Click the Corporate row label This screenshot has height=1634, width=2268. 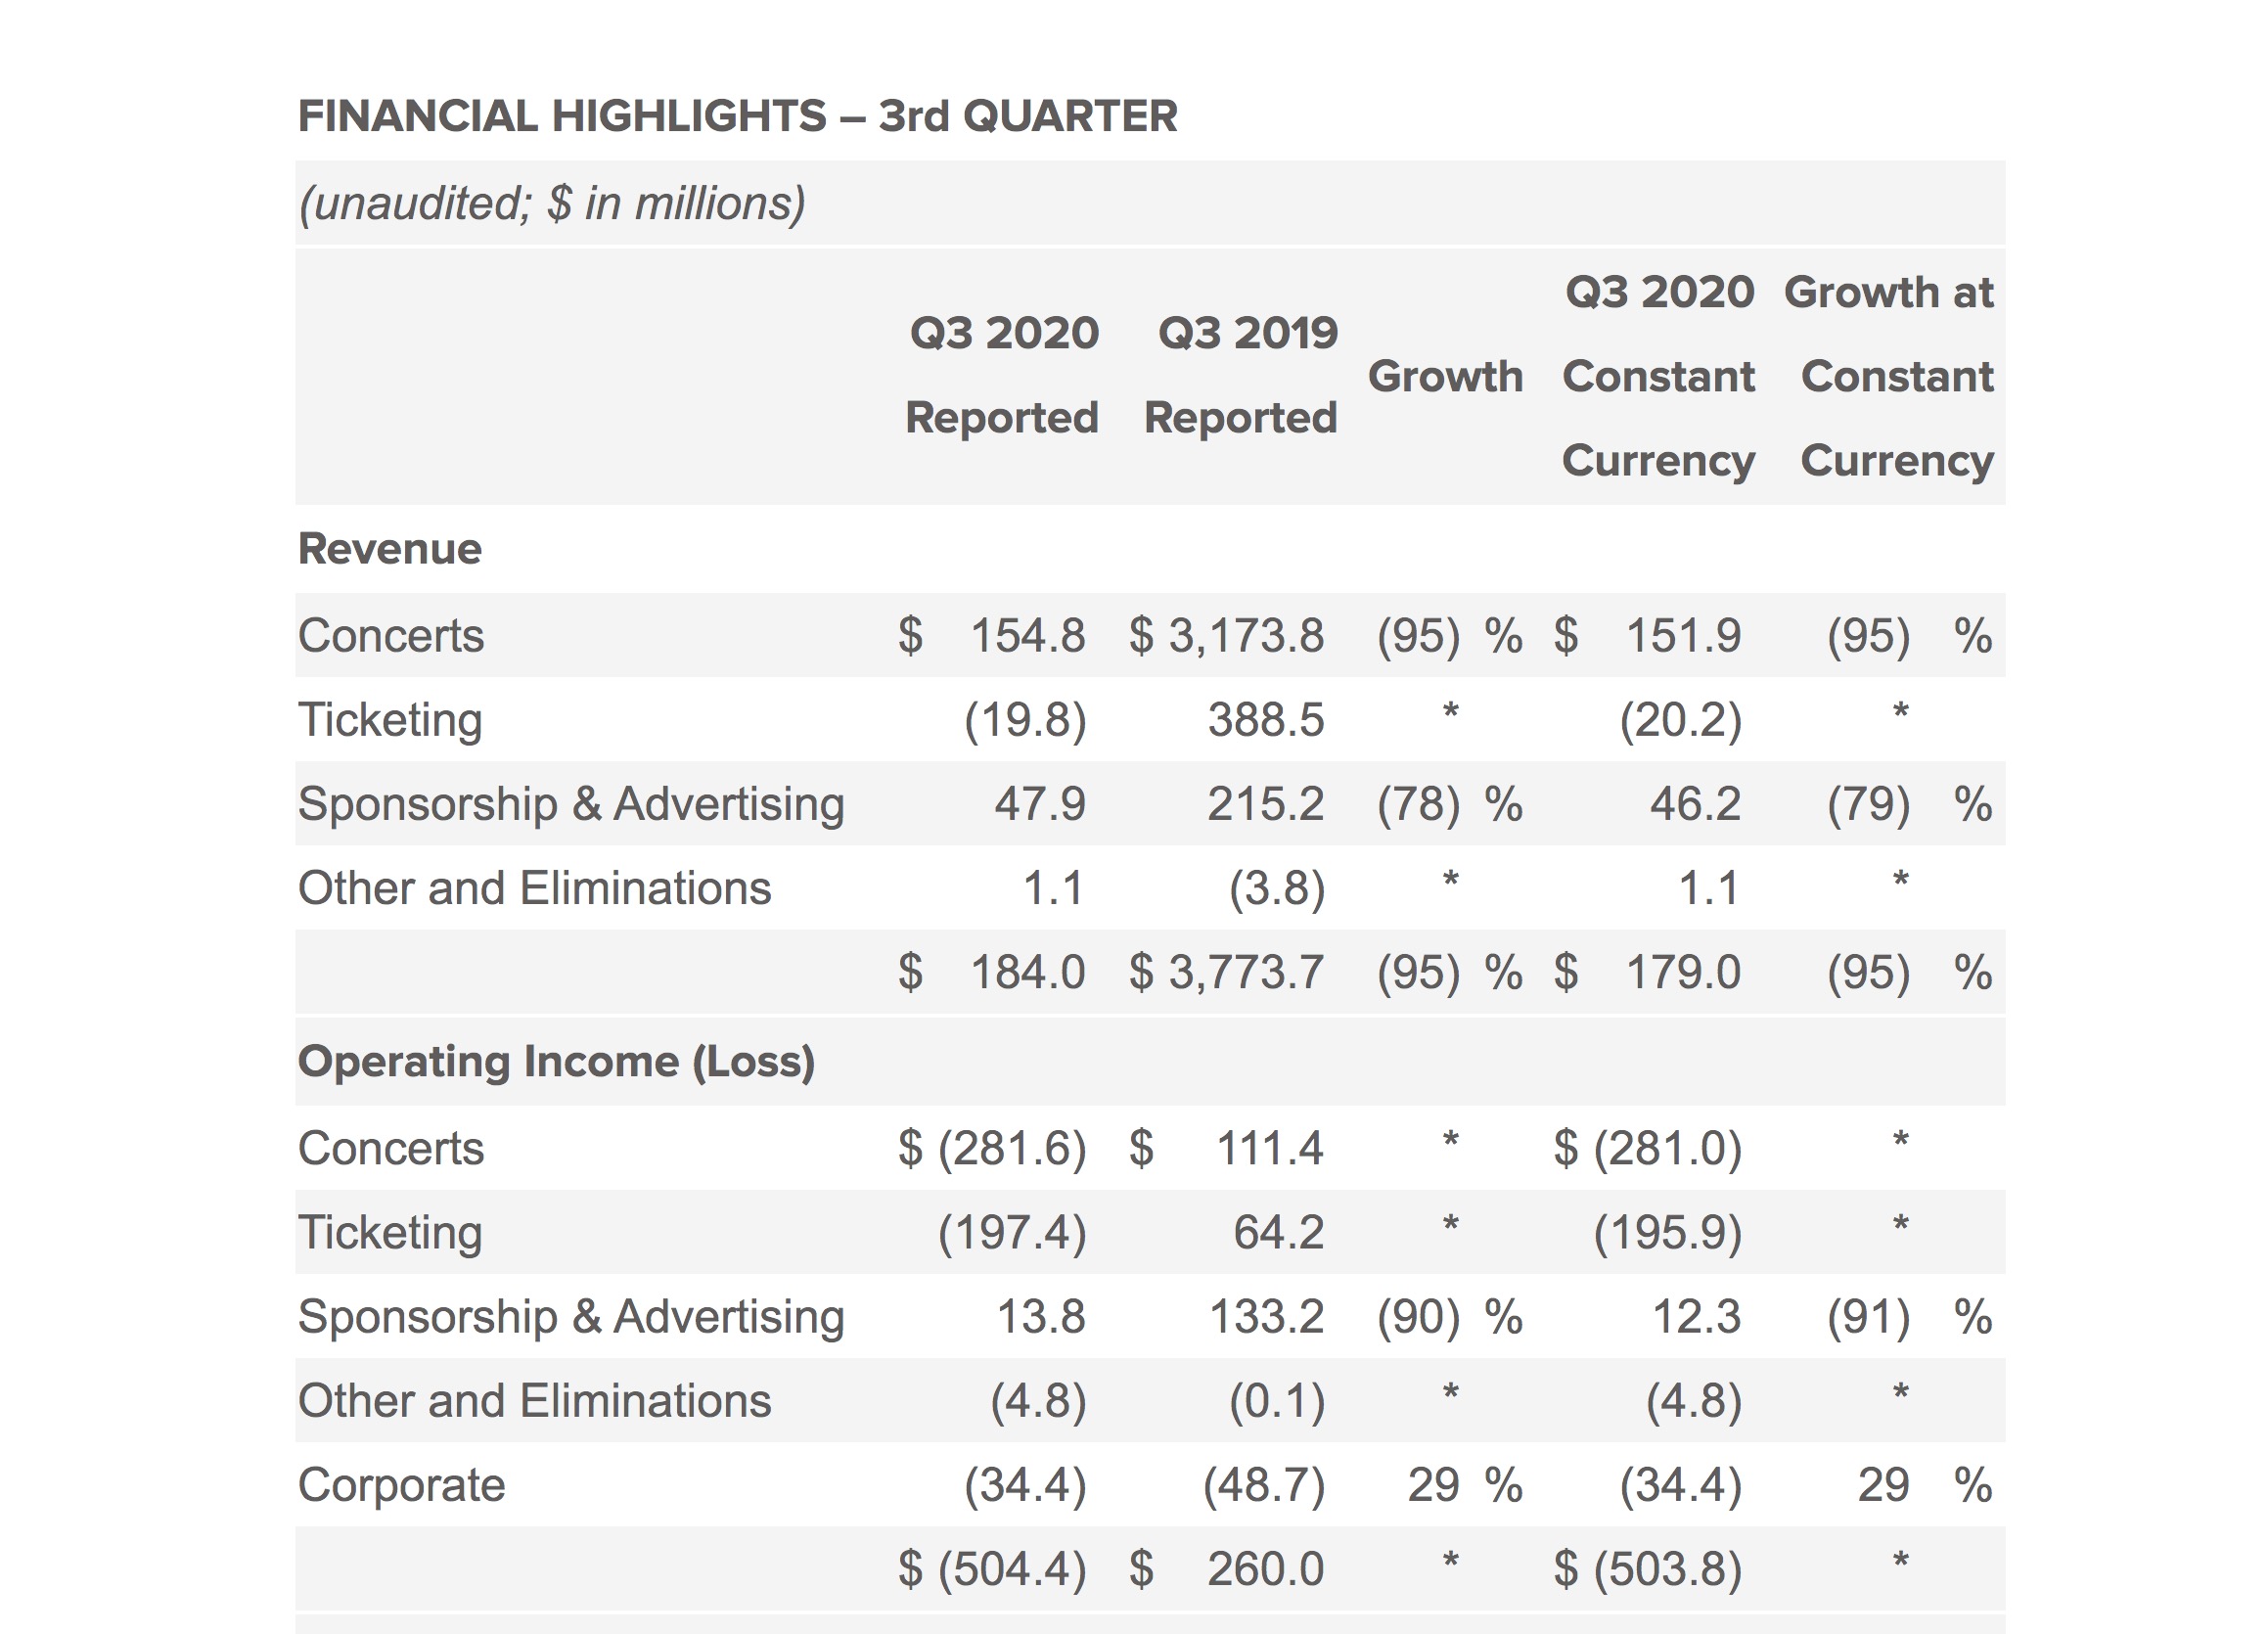[x=401, y=1485]
